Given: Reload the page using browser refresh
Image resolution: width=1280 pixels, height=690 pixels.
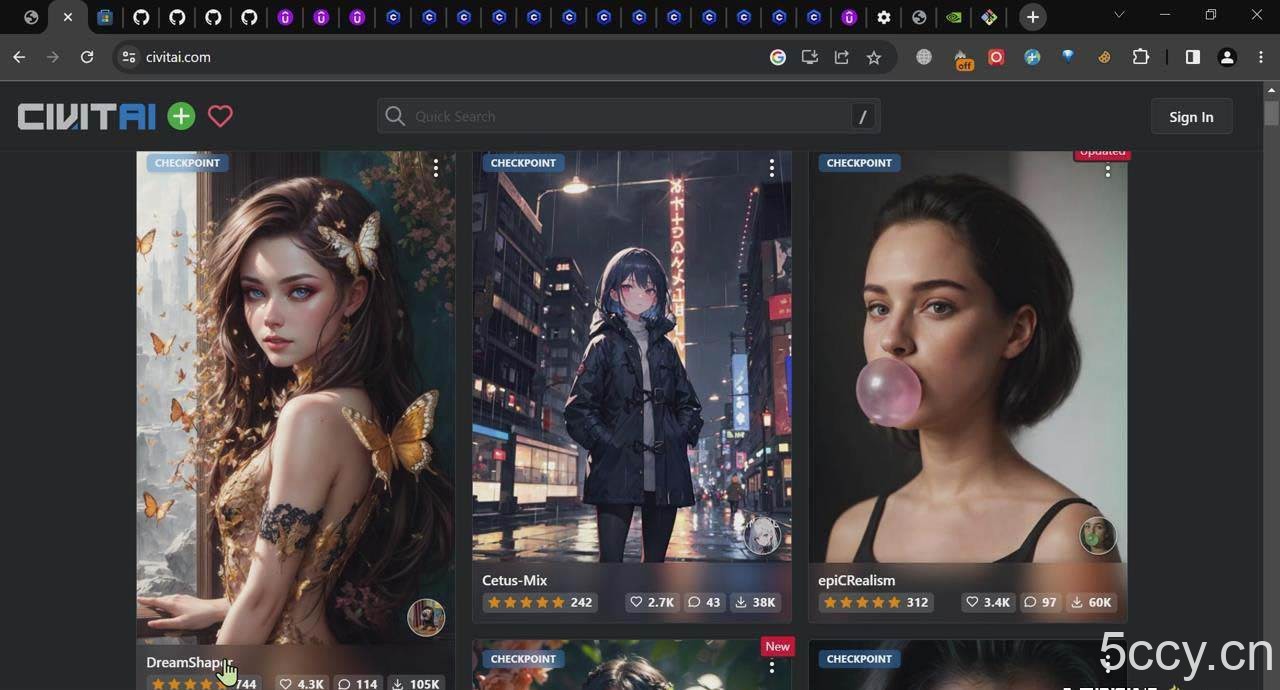Looking at the screenshot, I should coord(87,57).
